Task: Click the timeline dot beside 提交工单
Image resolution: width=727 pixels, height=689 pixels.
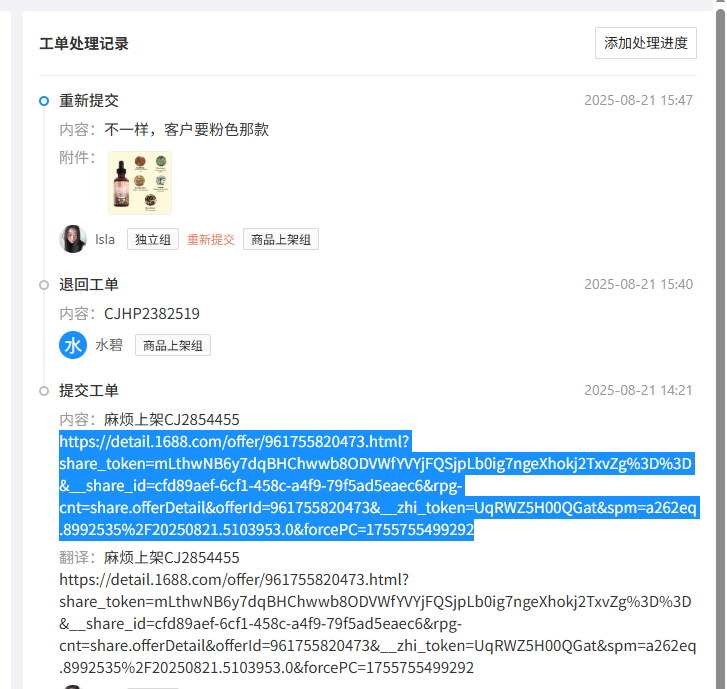Action: pyautogui.click(x=44, y=391)
